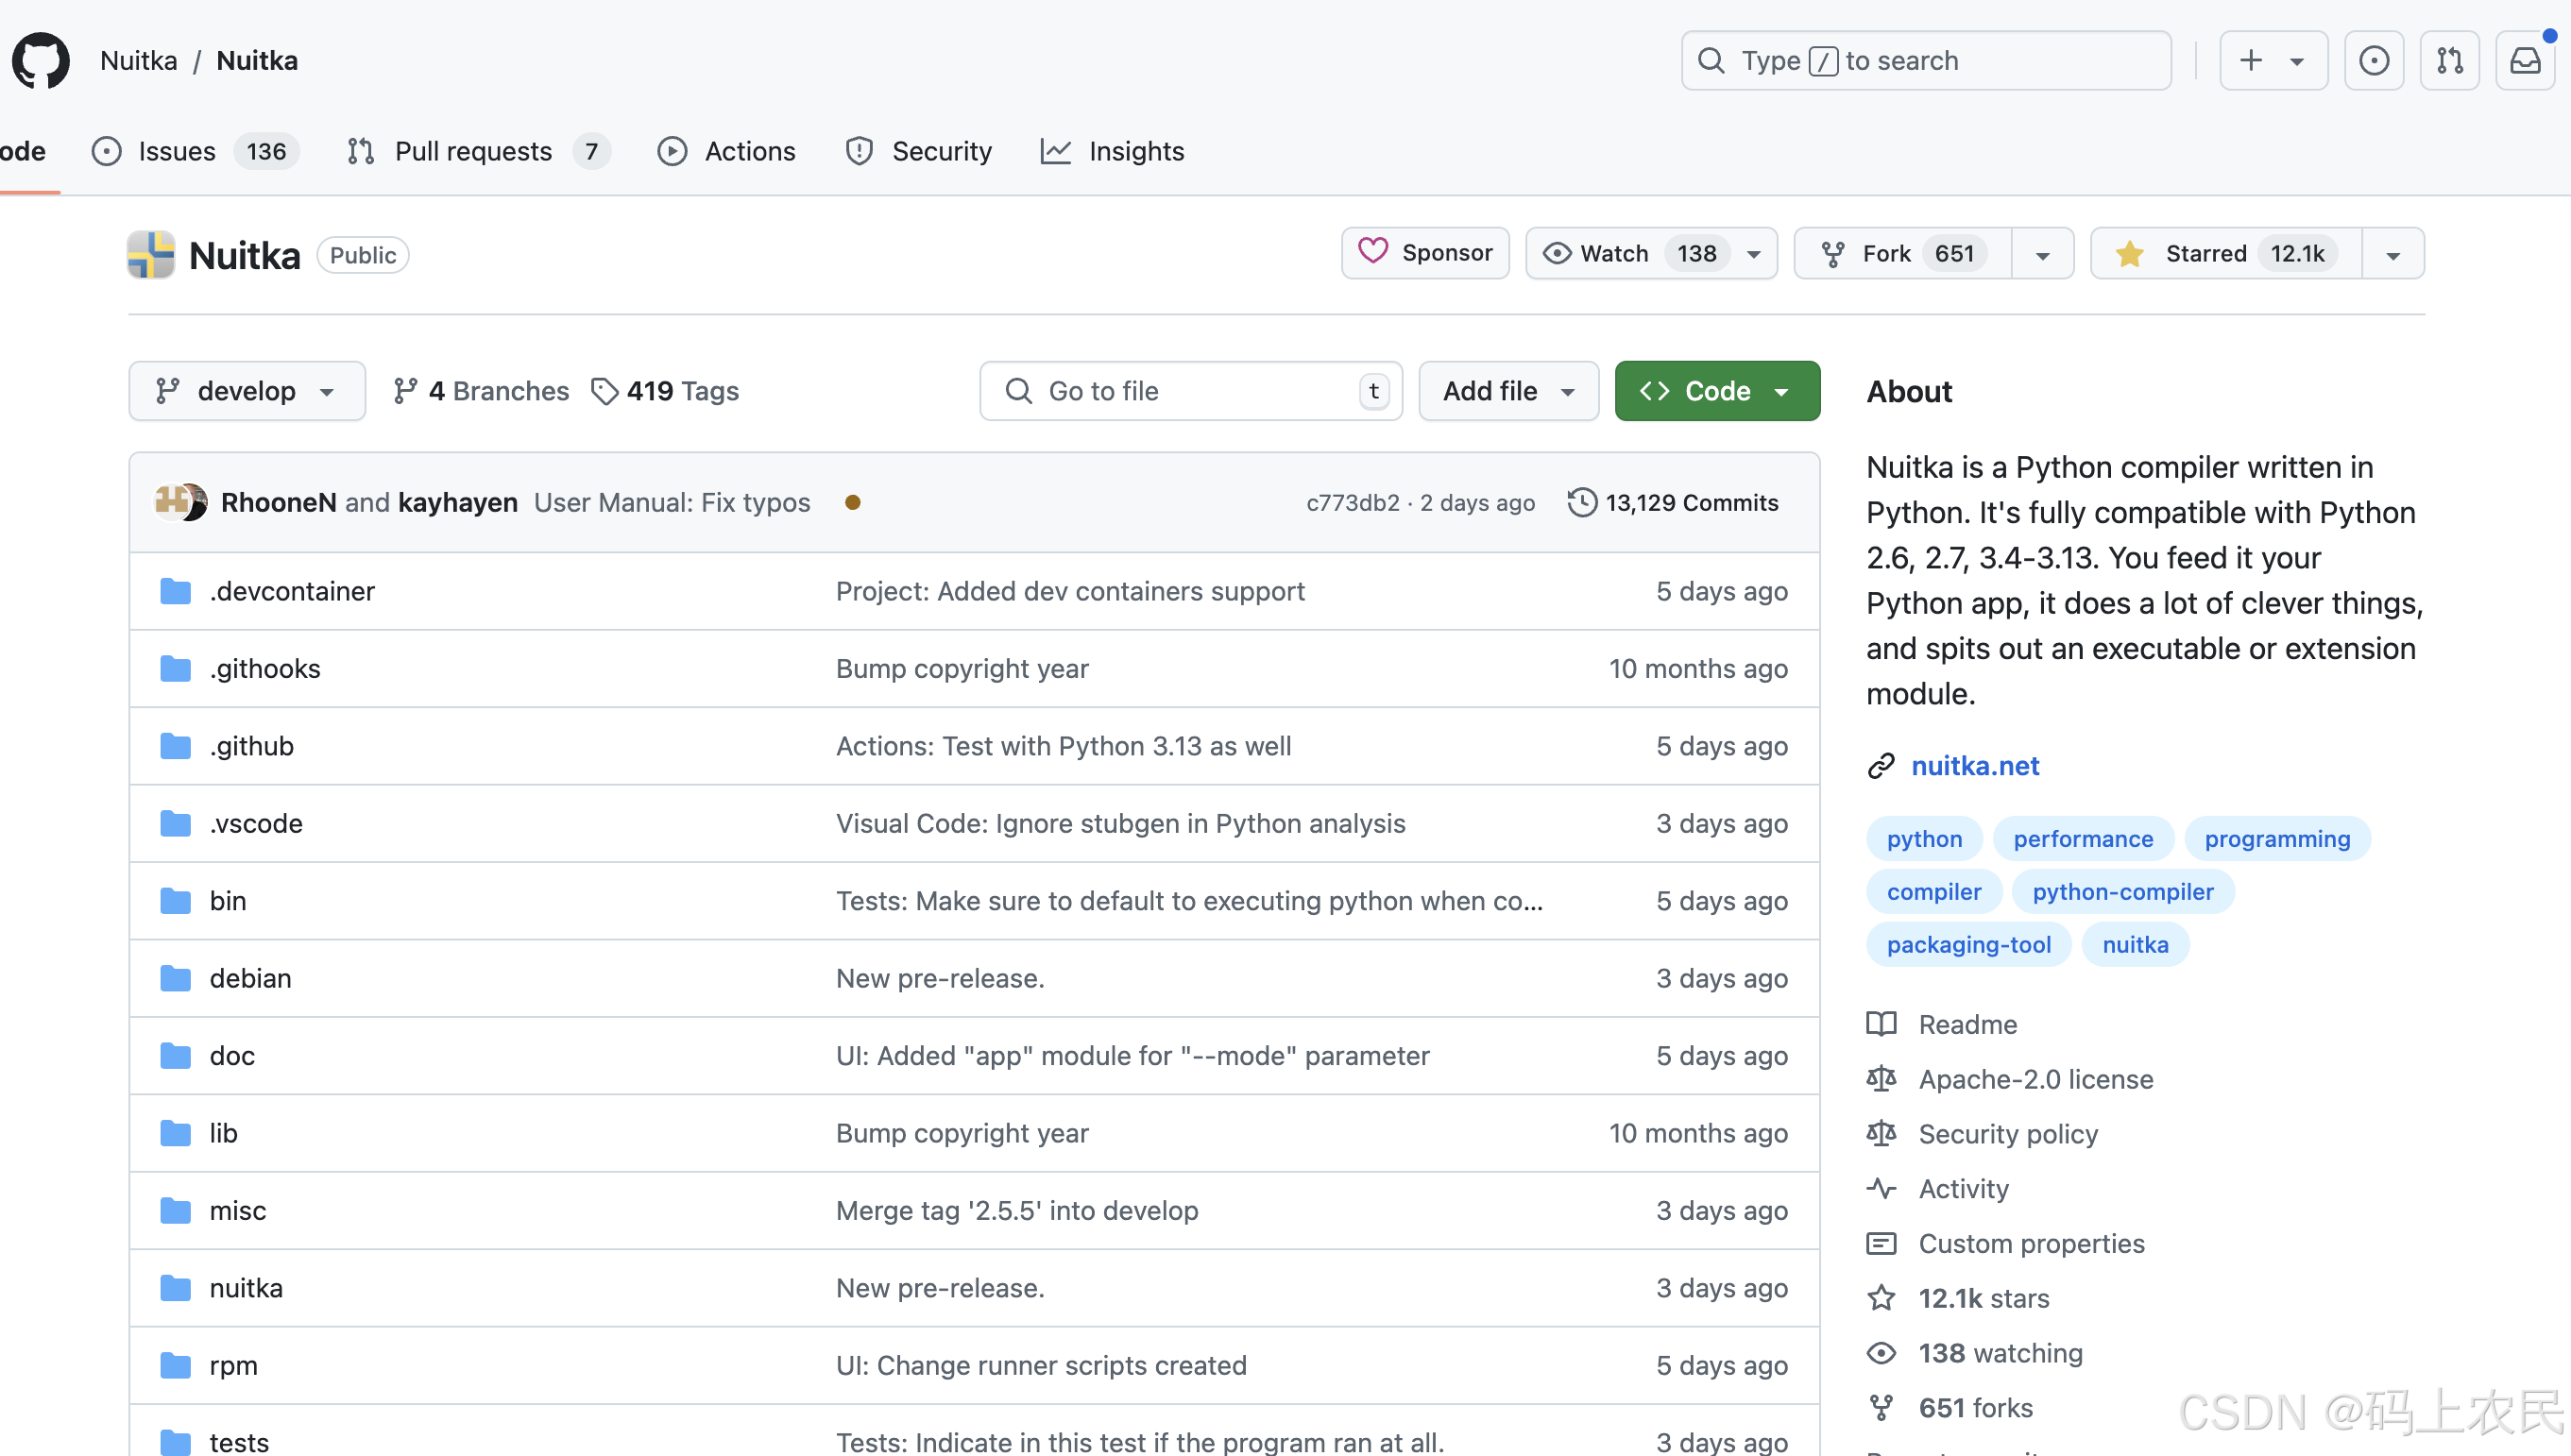Viewport: 2571px width, 1456px height.
Task: Expand the Add file dropdown
Action: [1508, 391]
